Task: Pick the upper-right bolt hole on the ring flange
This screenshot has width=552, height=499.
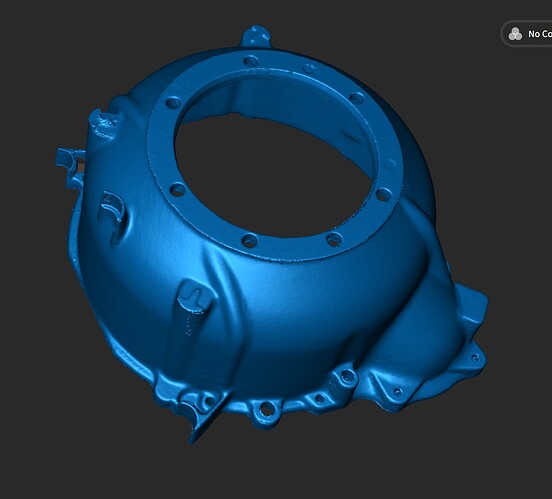Action: click(x=357, y=98)
